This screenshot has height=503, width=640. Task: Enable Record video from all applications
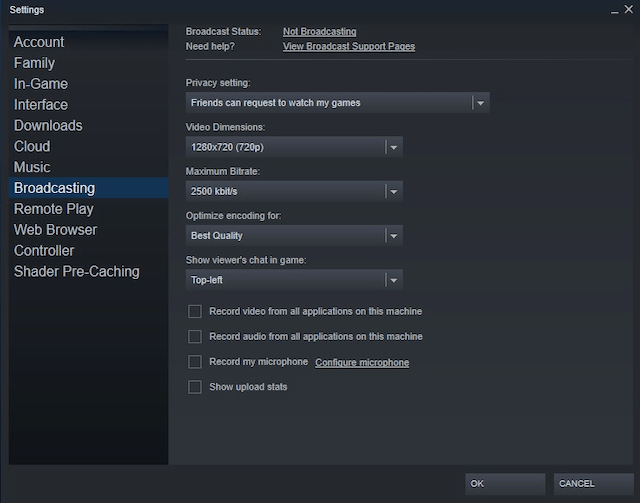(195, 312)
